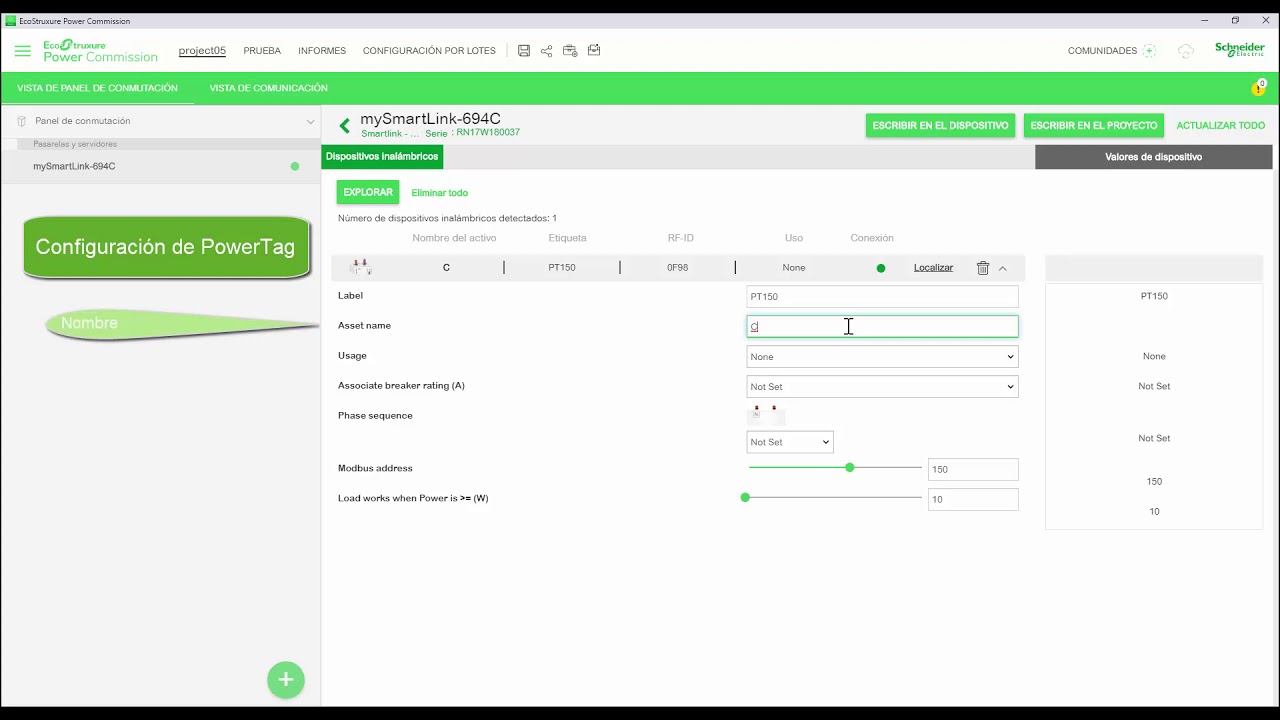Click the save project disk icon

[524, 51]
